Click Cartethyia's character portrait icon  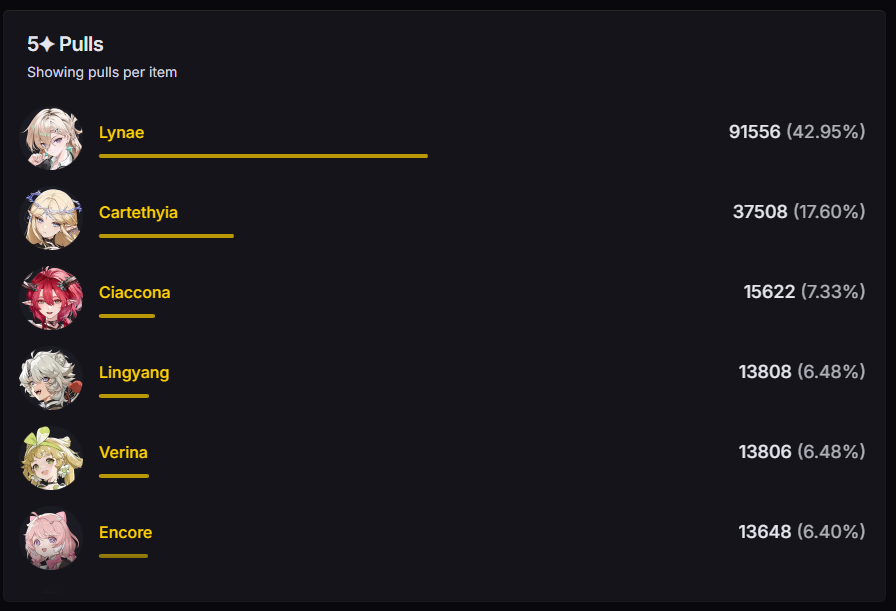(52, 219)
